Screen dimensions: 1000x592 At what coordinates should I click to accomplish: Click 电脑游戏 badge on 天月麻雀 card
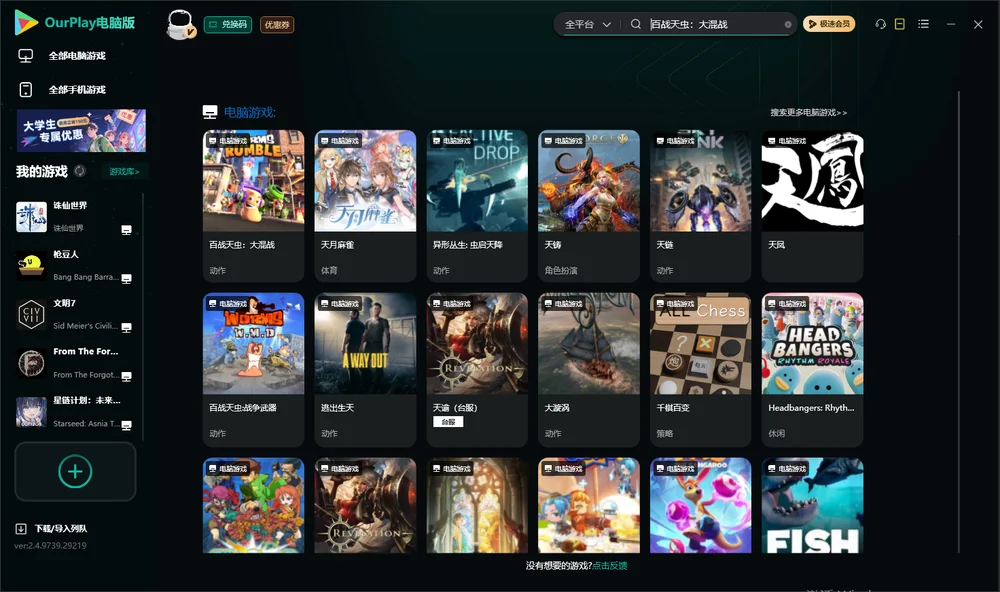339,140
